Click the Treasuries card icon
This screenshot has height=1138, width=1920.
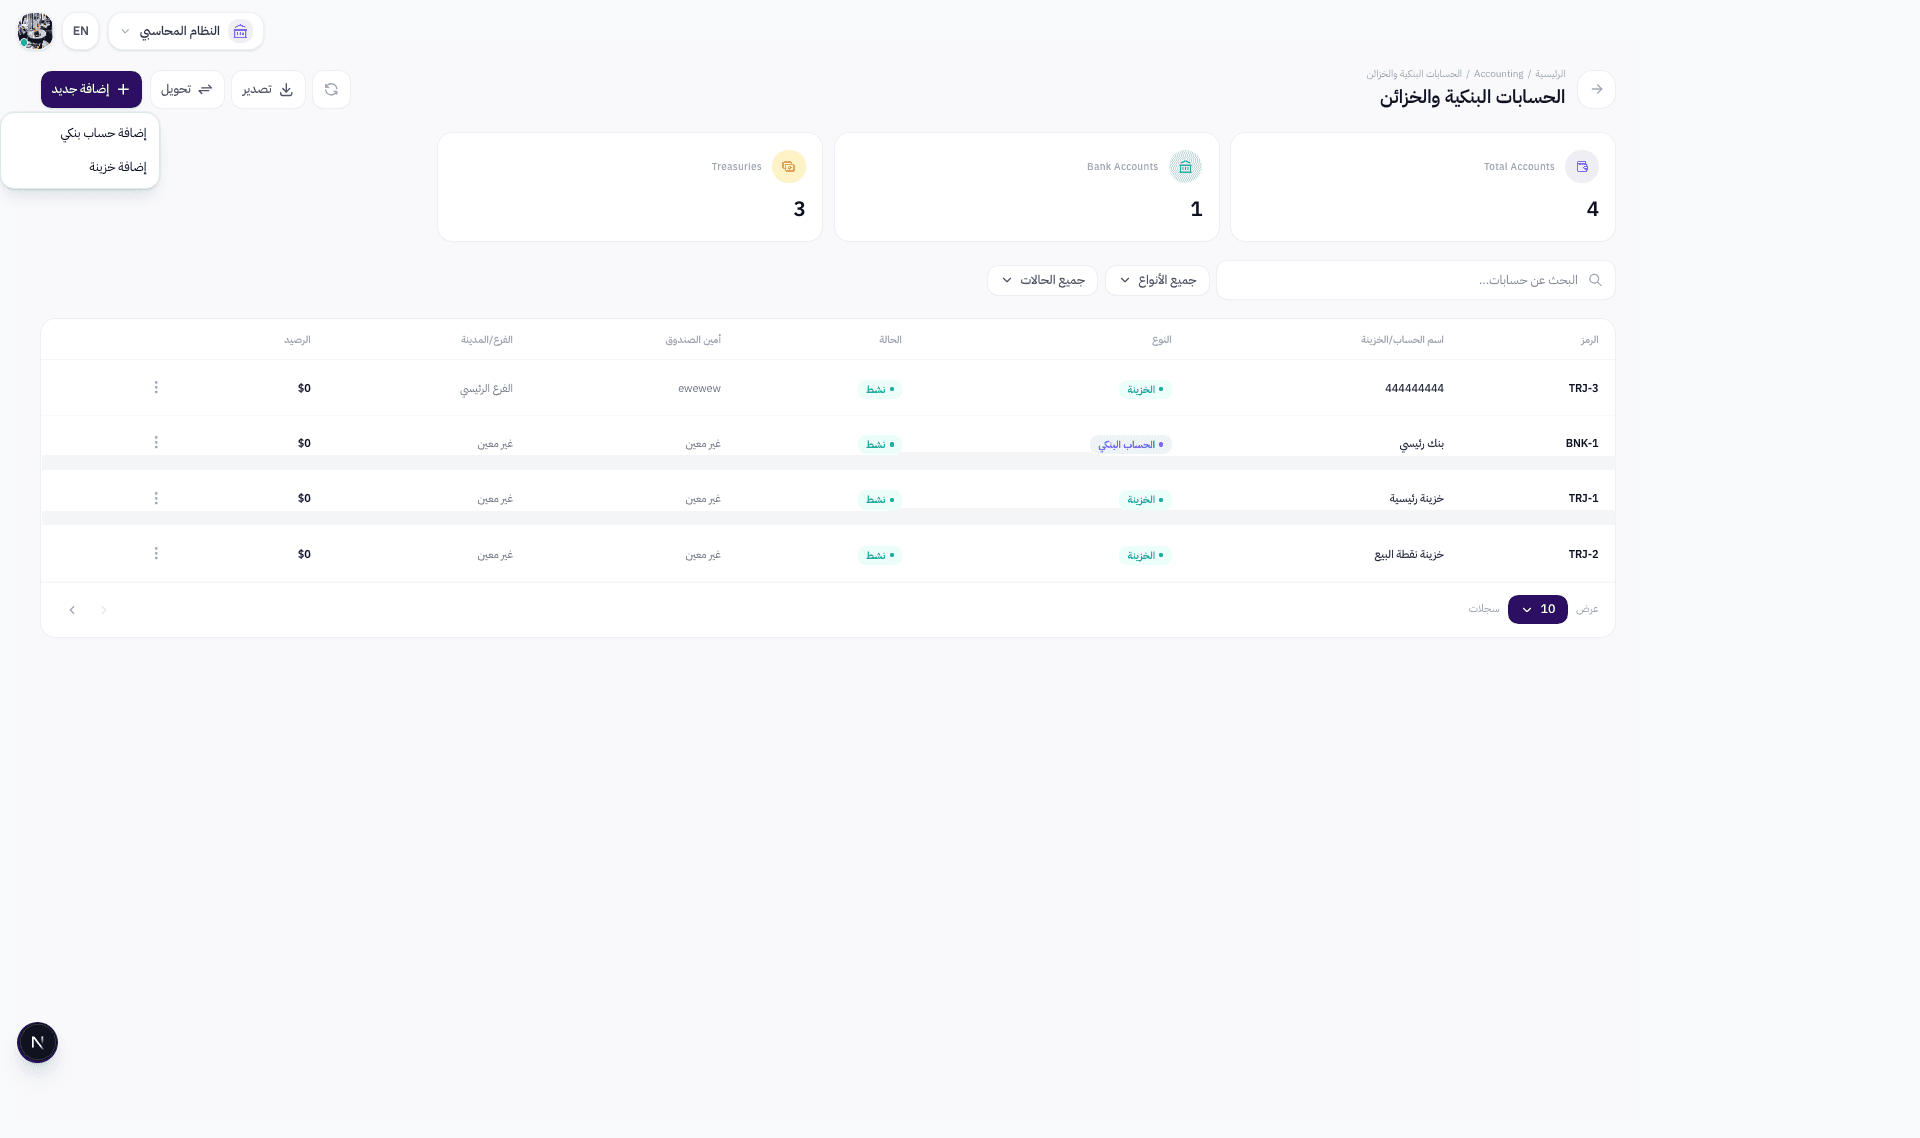[x=788, y=167]
